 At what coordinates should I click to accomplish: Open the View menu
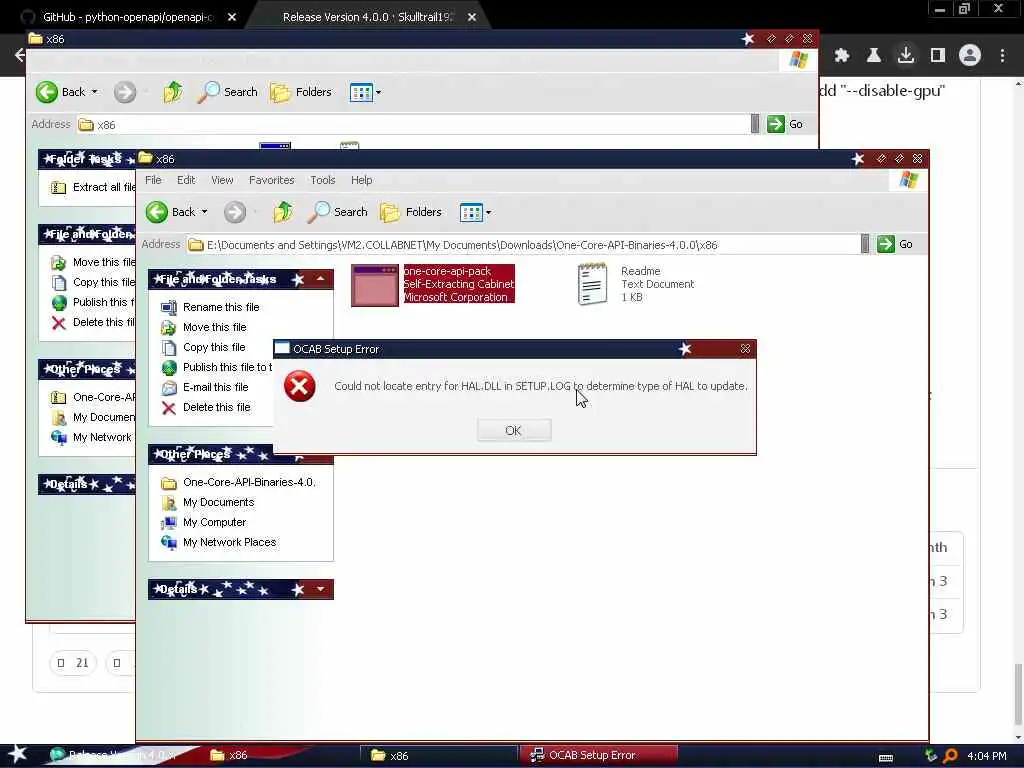222,180
